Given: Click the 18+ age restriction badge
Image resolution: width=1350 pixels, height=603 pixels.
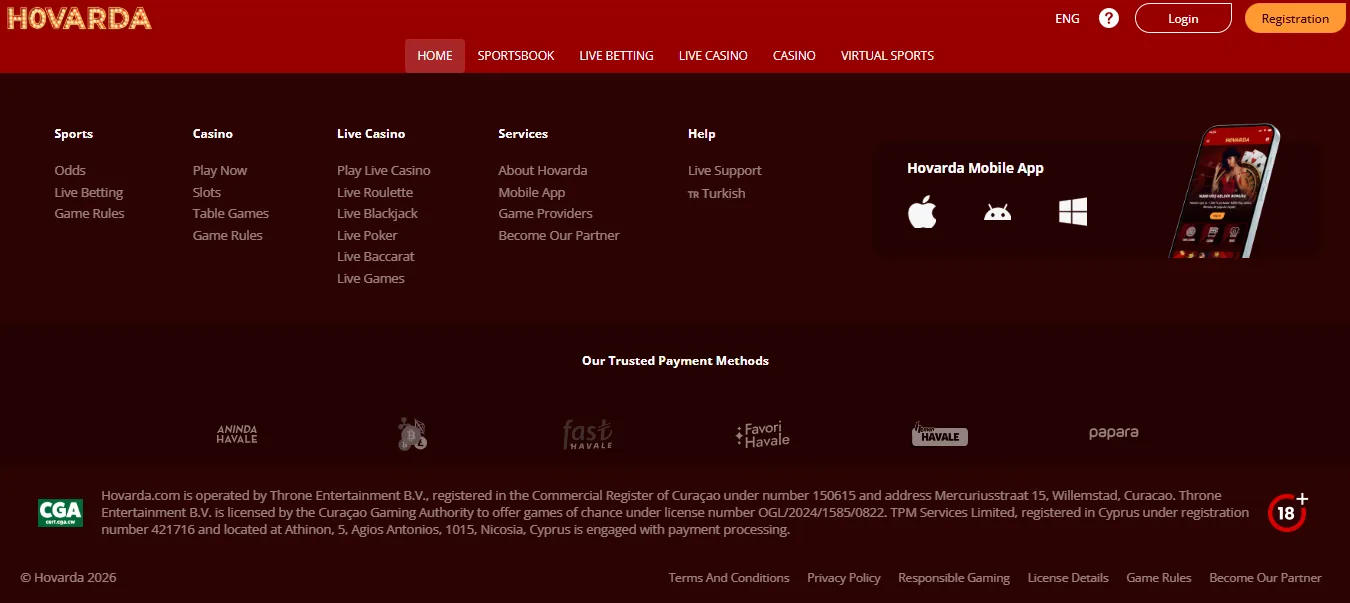Looking at the screenshot, I should pyautogui.click(x=1288, y=512).
